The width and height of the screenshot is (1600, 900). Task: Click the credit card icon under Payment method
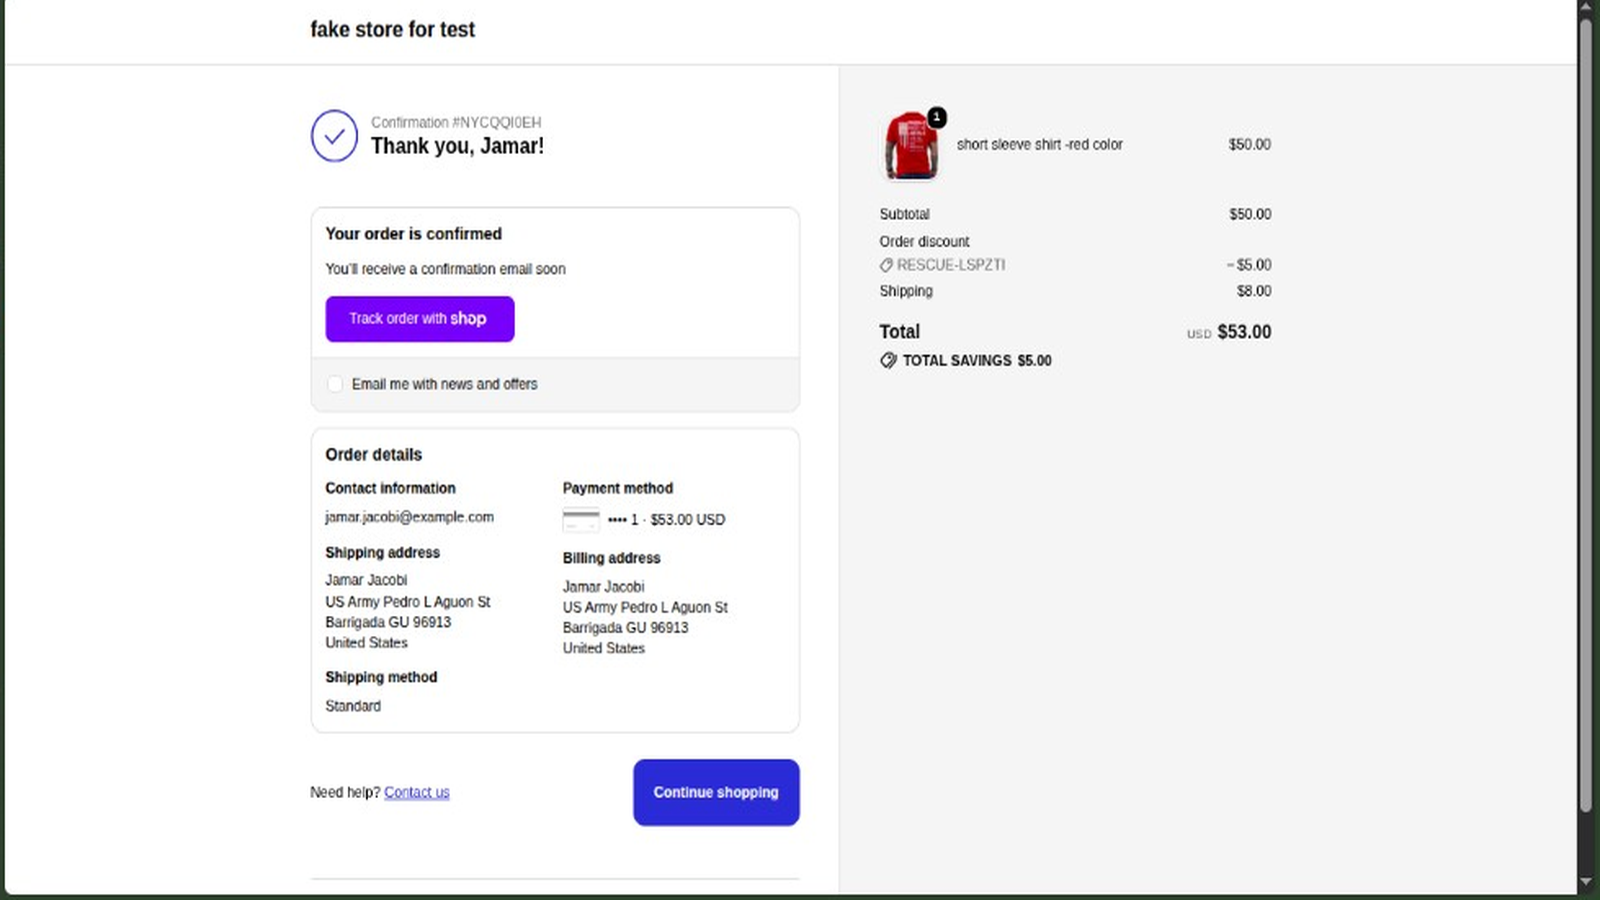[581, 520]
